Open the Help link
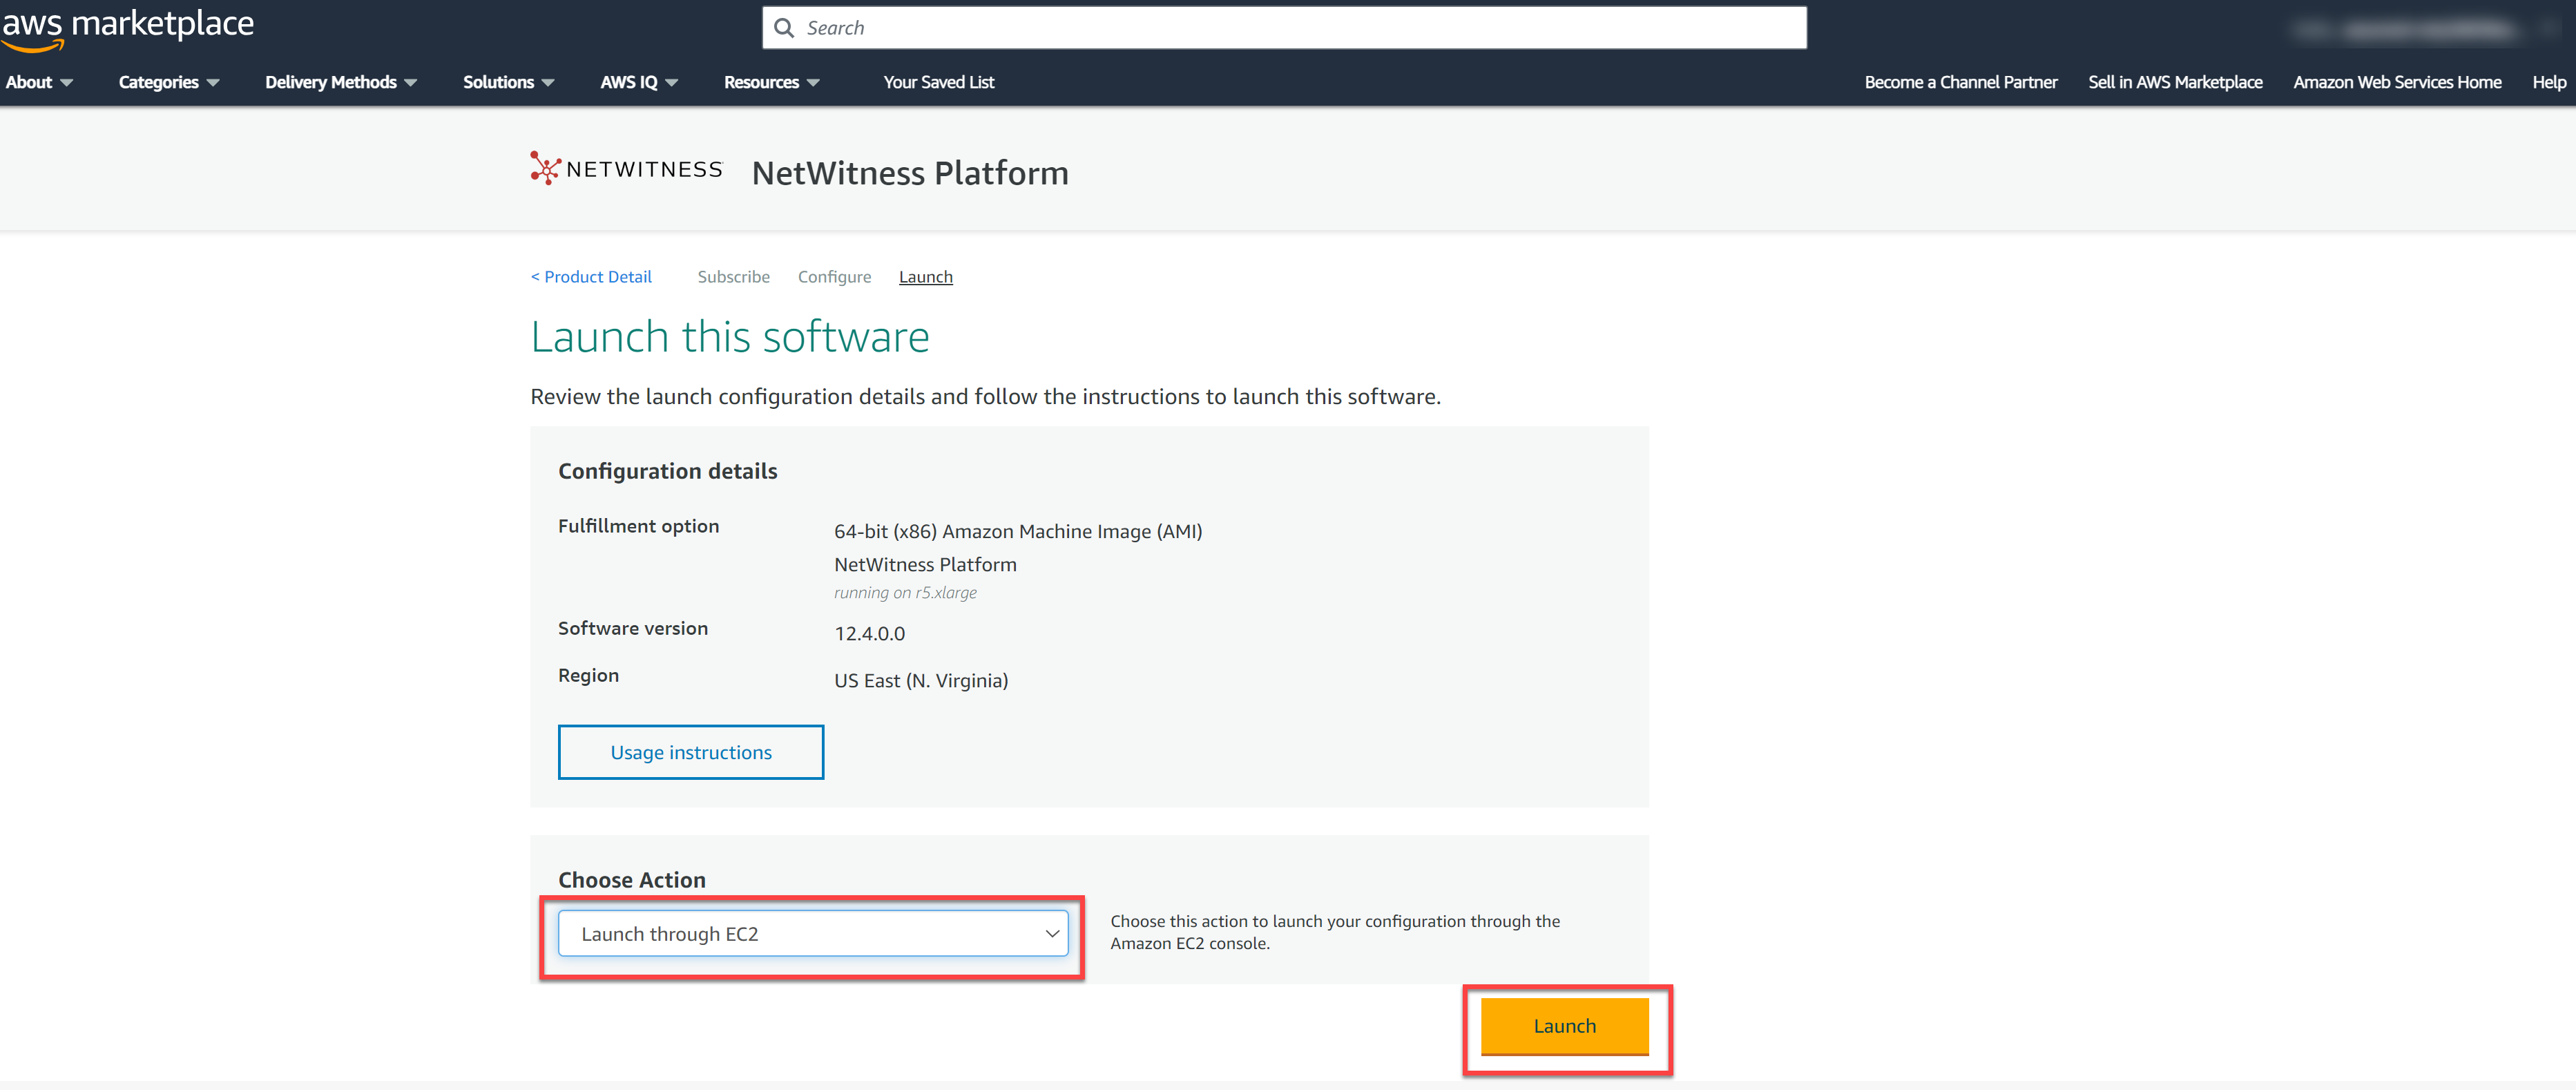Image resolution: width=2576 pixels, height=1090 pixels. (x=2548, y=82)
